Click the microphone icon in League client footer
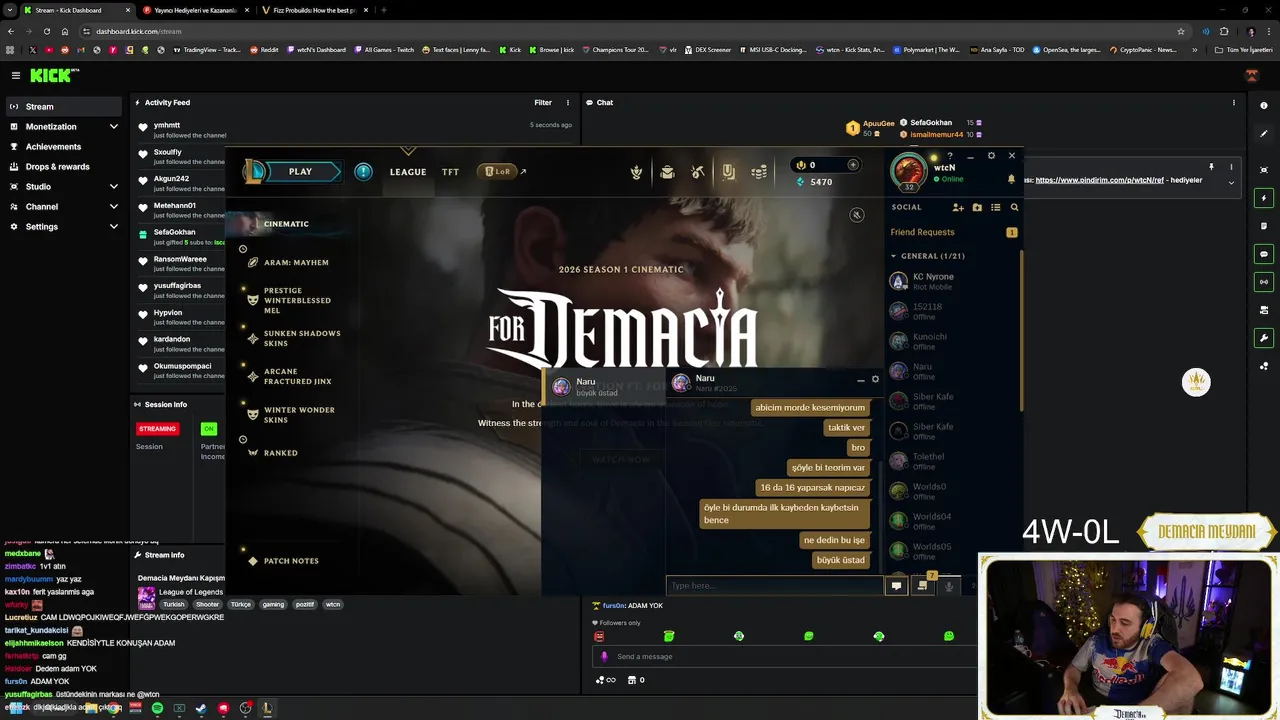The height and width of the screenshot is (720, 1280). [x=949, y=586]
